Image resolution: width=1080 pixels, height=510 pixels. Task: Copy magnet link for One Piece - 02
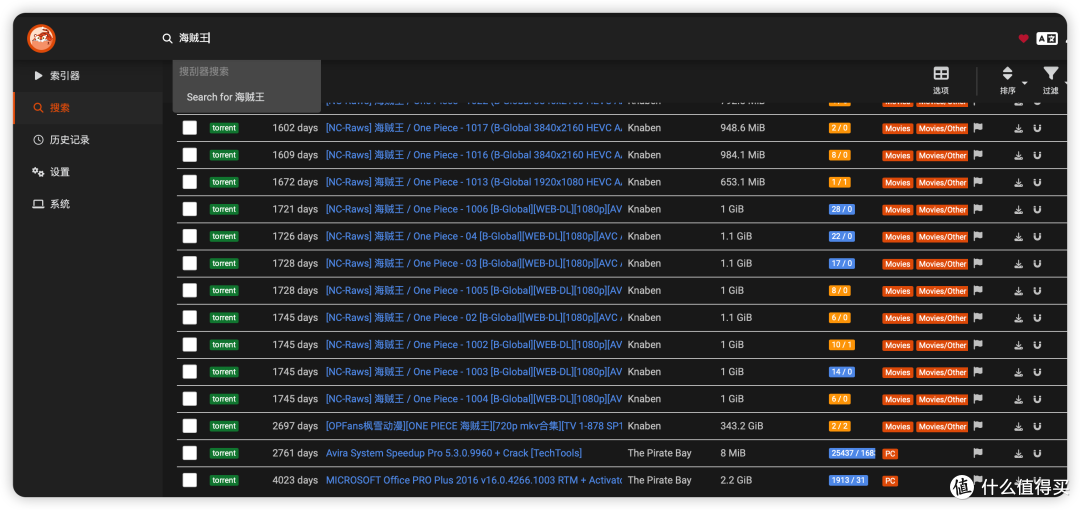(1037, 318)
